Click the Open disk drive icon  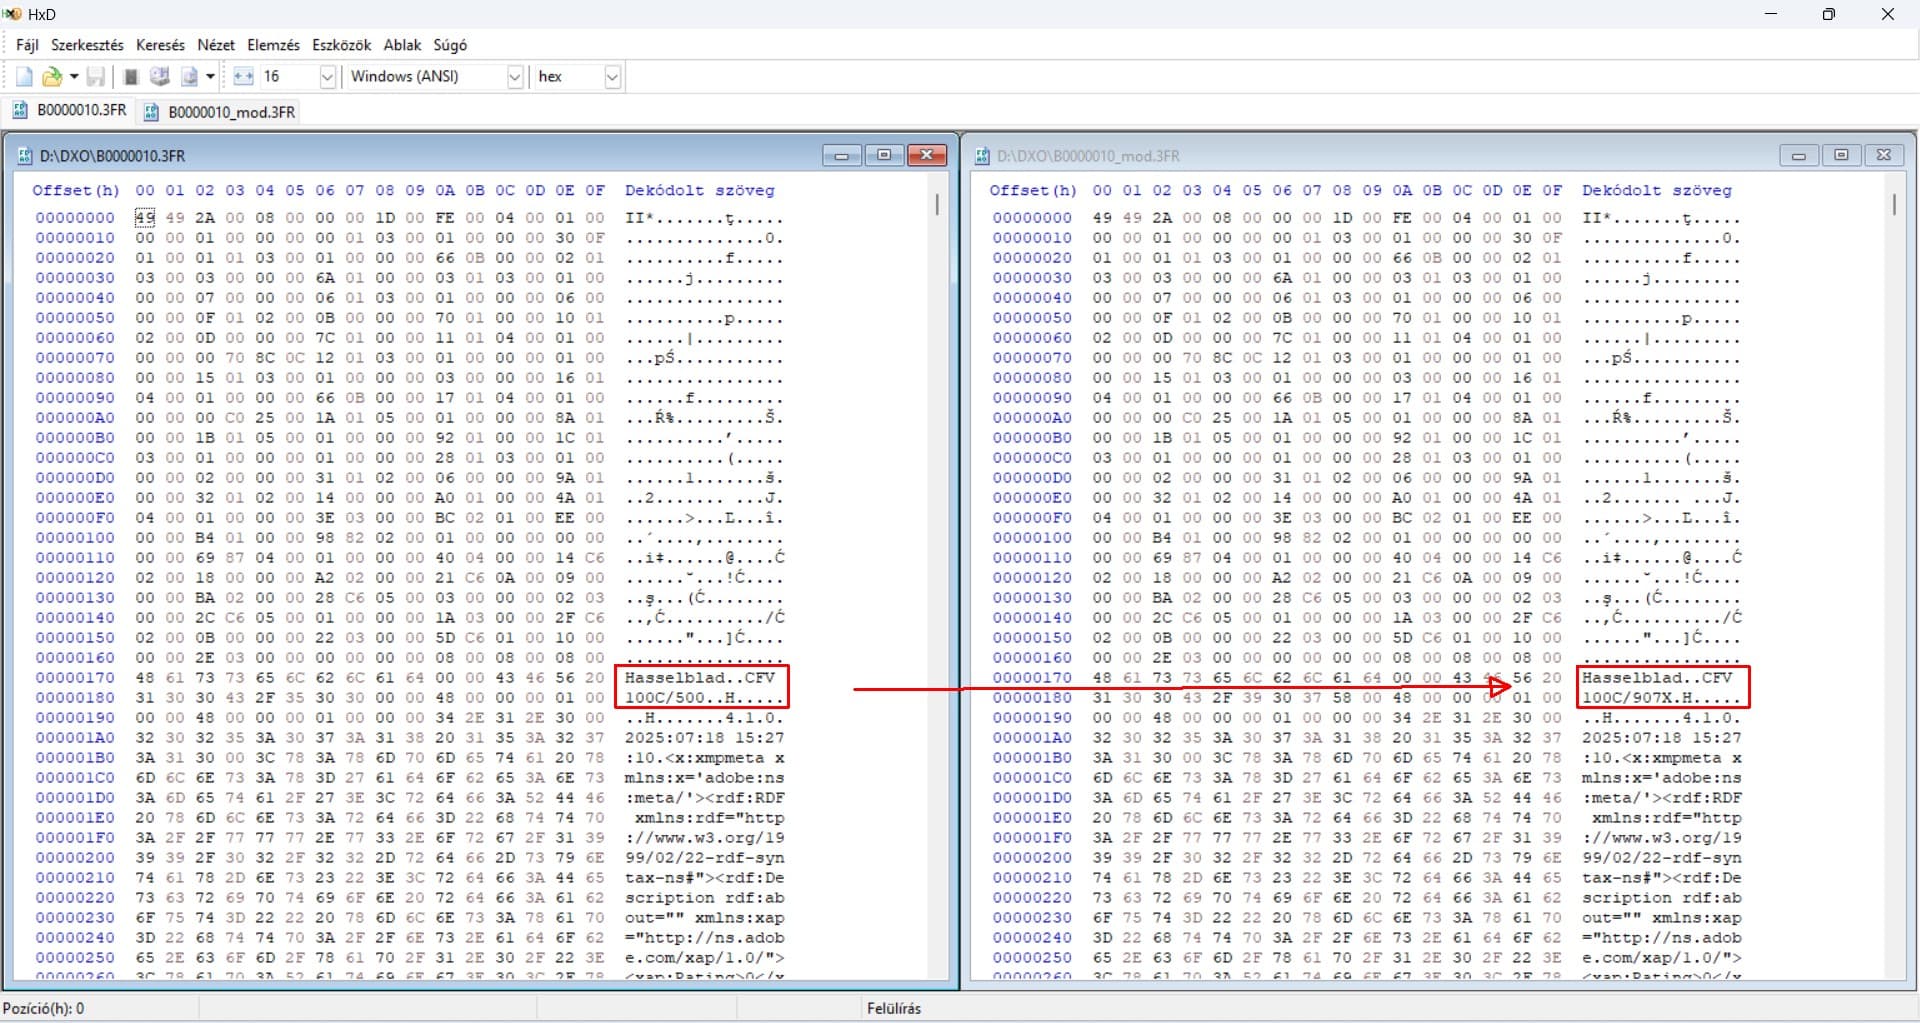159,77
